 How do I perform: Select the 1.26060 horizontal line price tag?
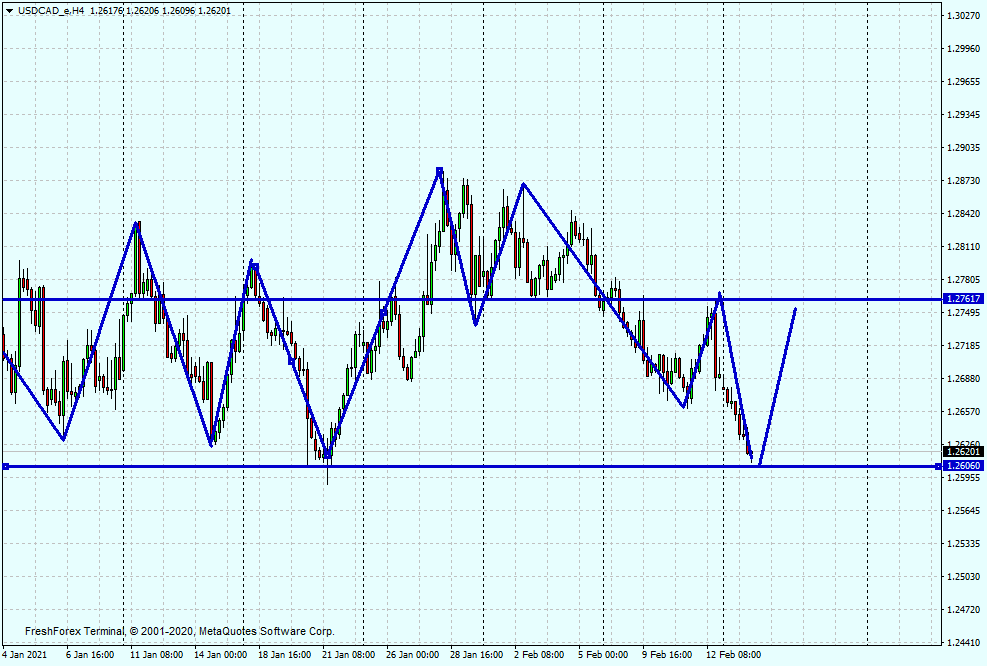[x=963, y=466]
